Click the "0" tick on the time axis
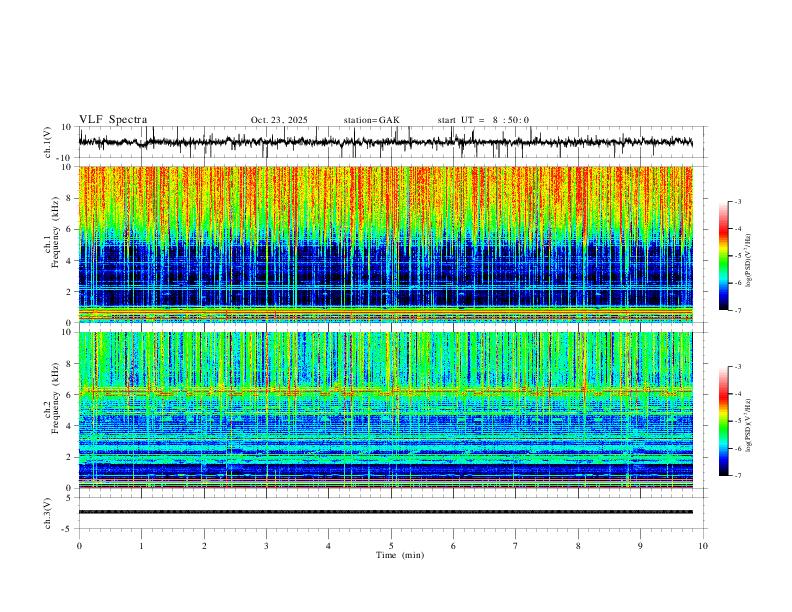 (x=79, y=546)
